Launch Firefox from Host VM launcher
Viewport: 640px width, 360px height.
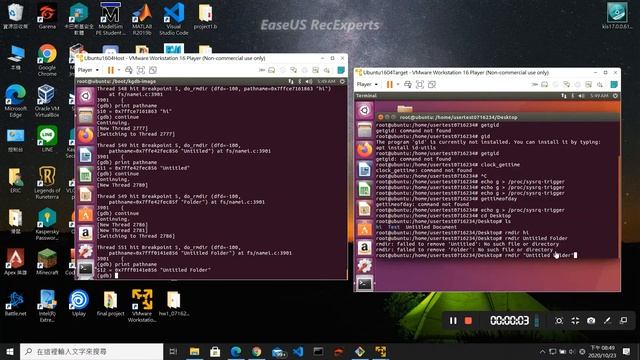click(85, 136)
